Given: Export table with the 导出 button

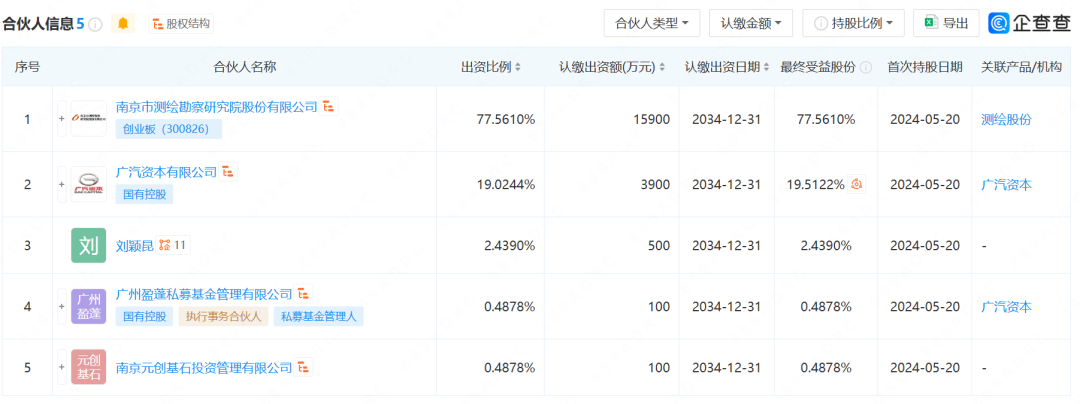Looking at the screenshot, I should coord(946,23).
